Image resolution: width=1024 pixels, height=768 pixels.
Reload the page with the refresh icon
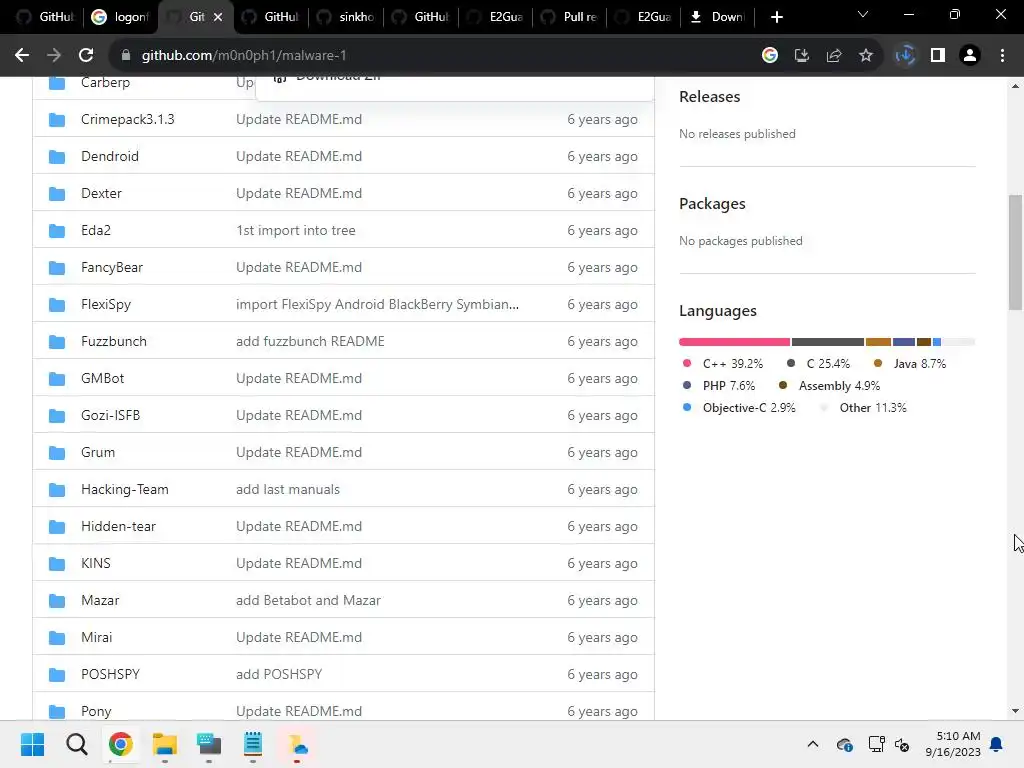tap(86, 56)
